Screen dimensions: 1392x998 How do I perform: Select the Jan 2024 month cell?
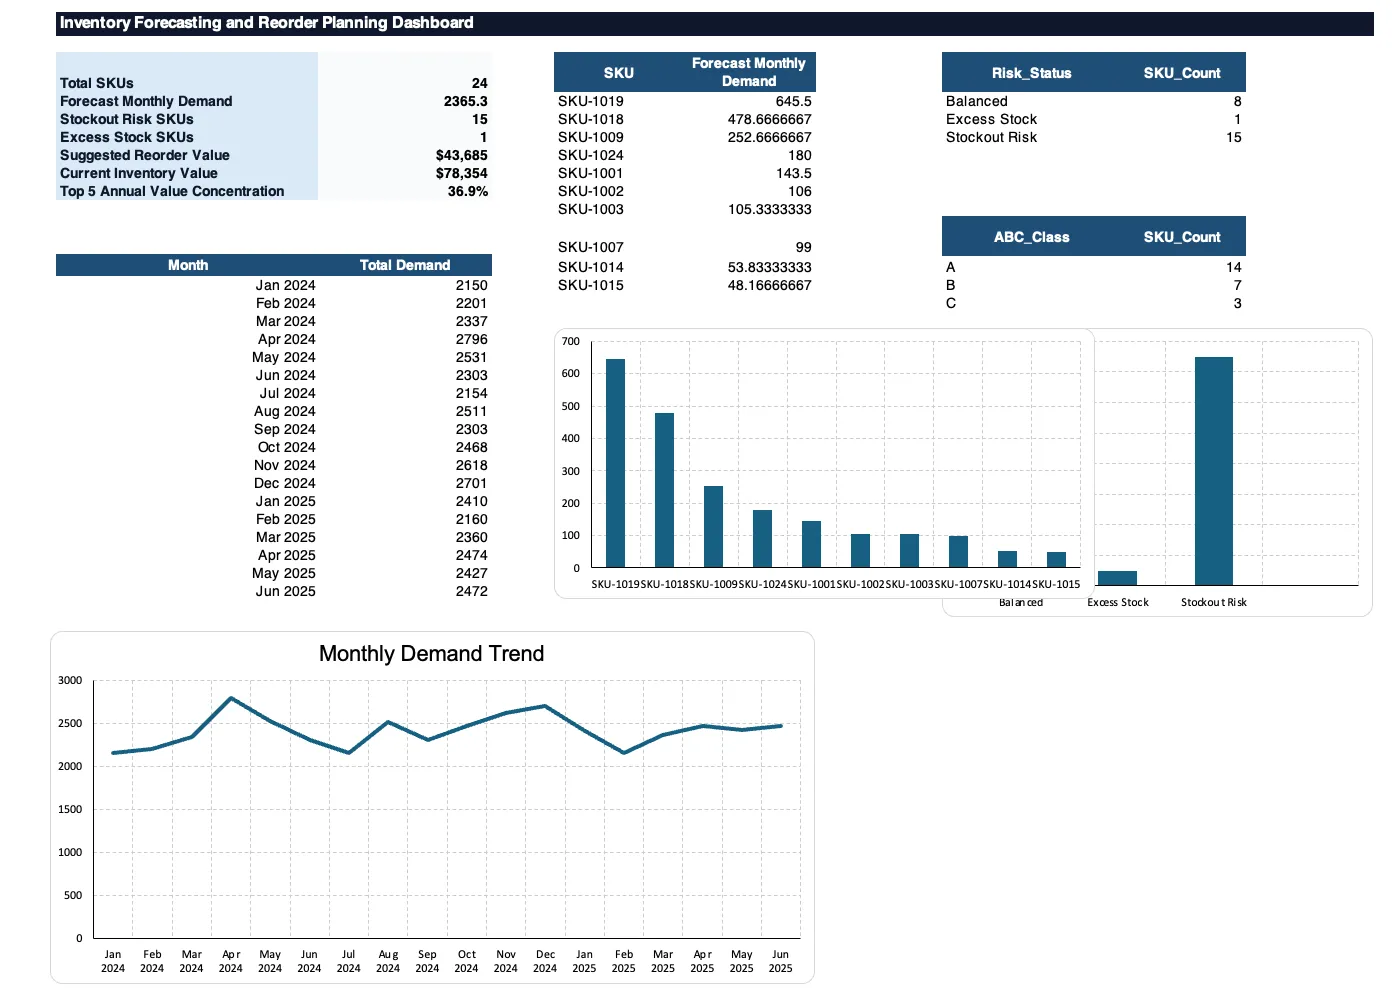tap(285, 285)
